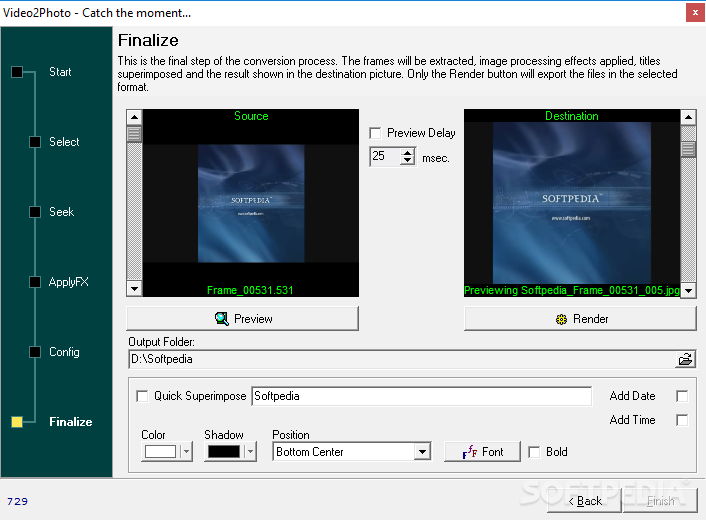This screenshot has width=706, height=520.
Task: Click the Back button
Action: pos(584,501)
